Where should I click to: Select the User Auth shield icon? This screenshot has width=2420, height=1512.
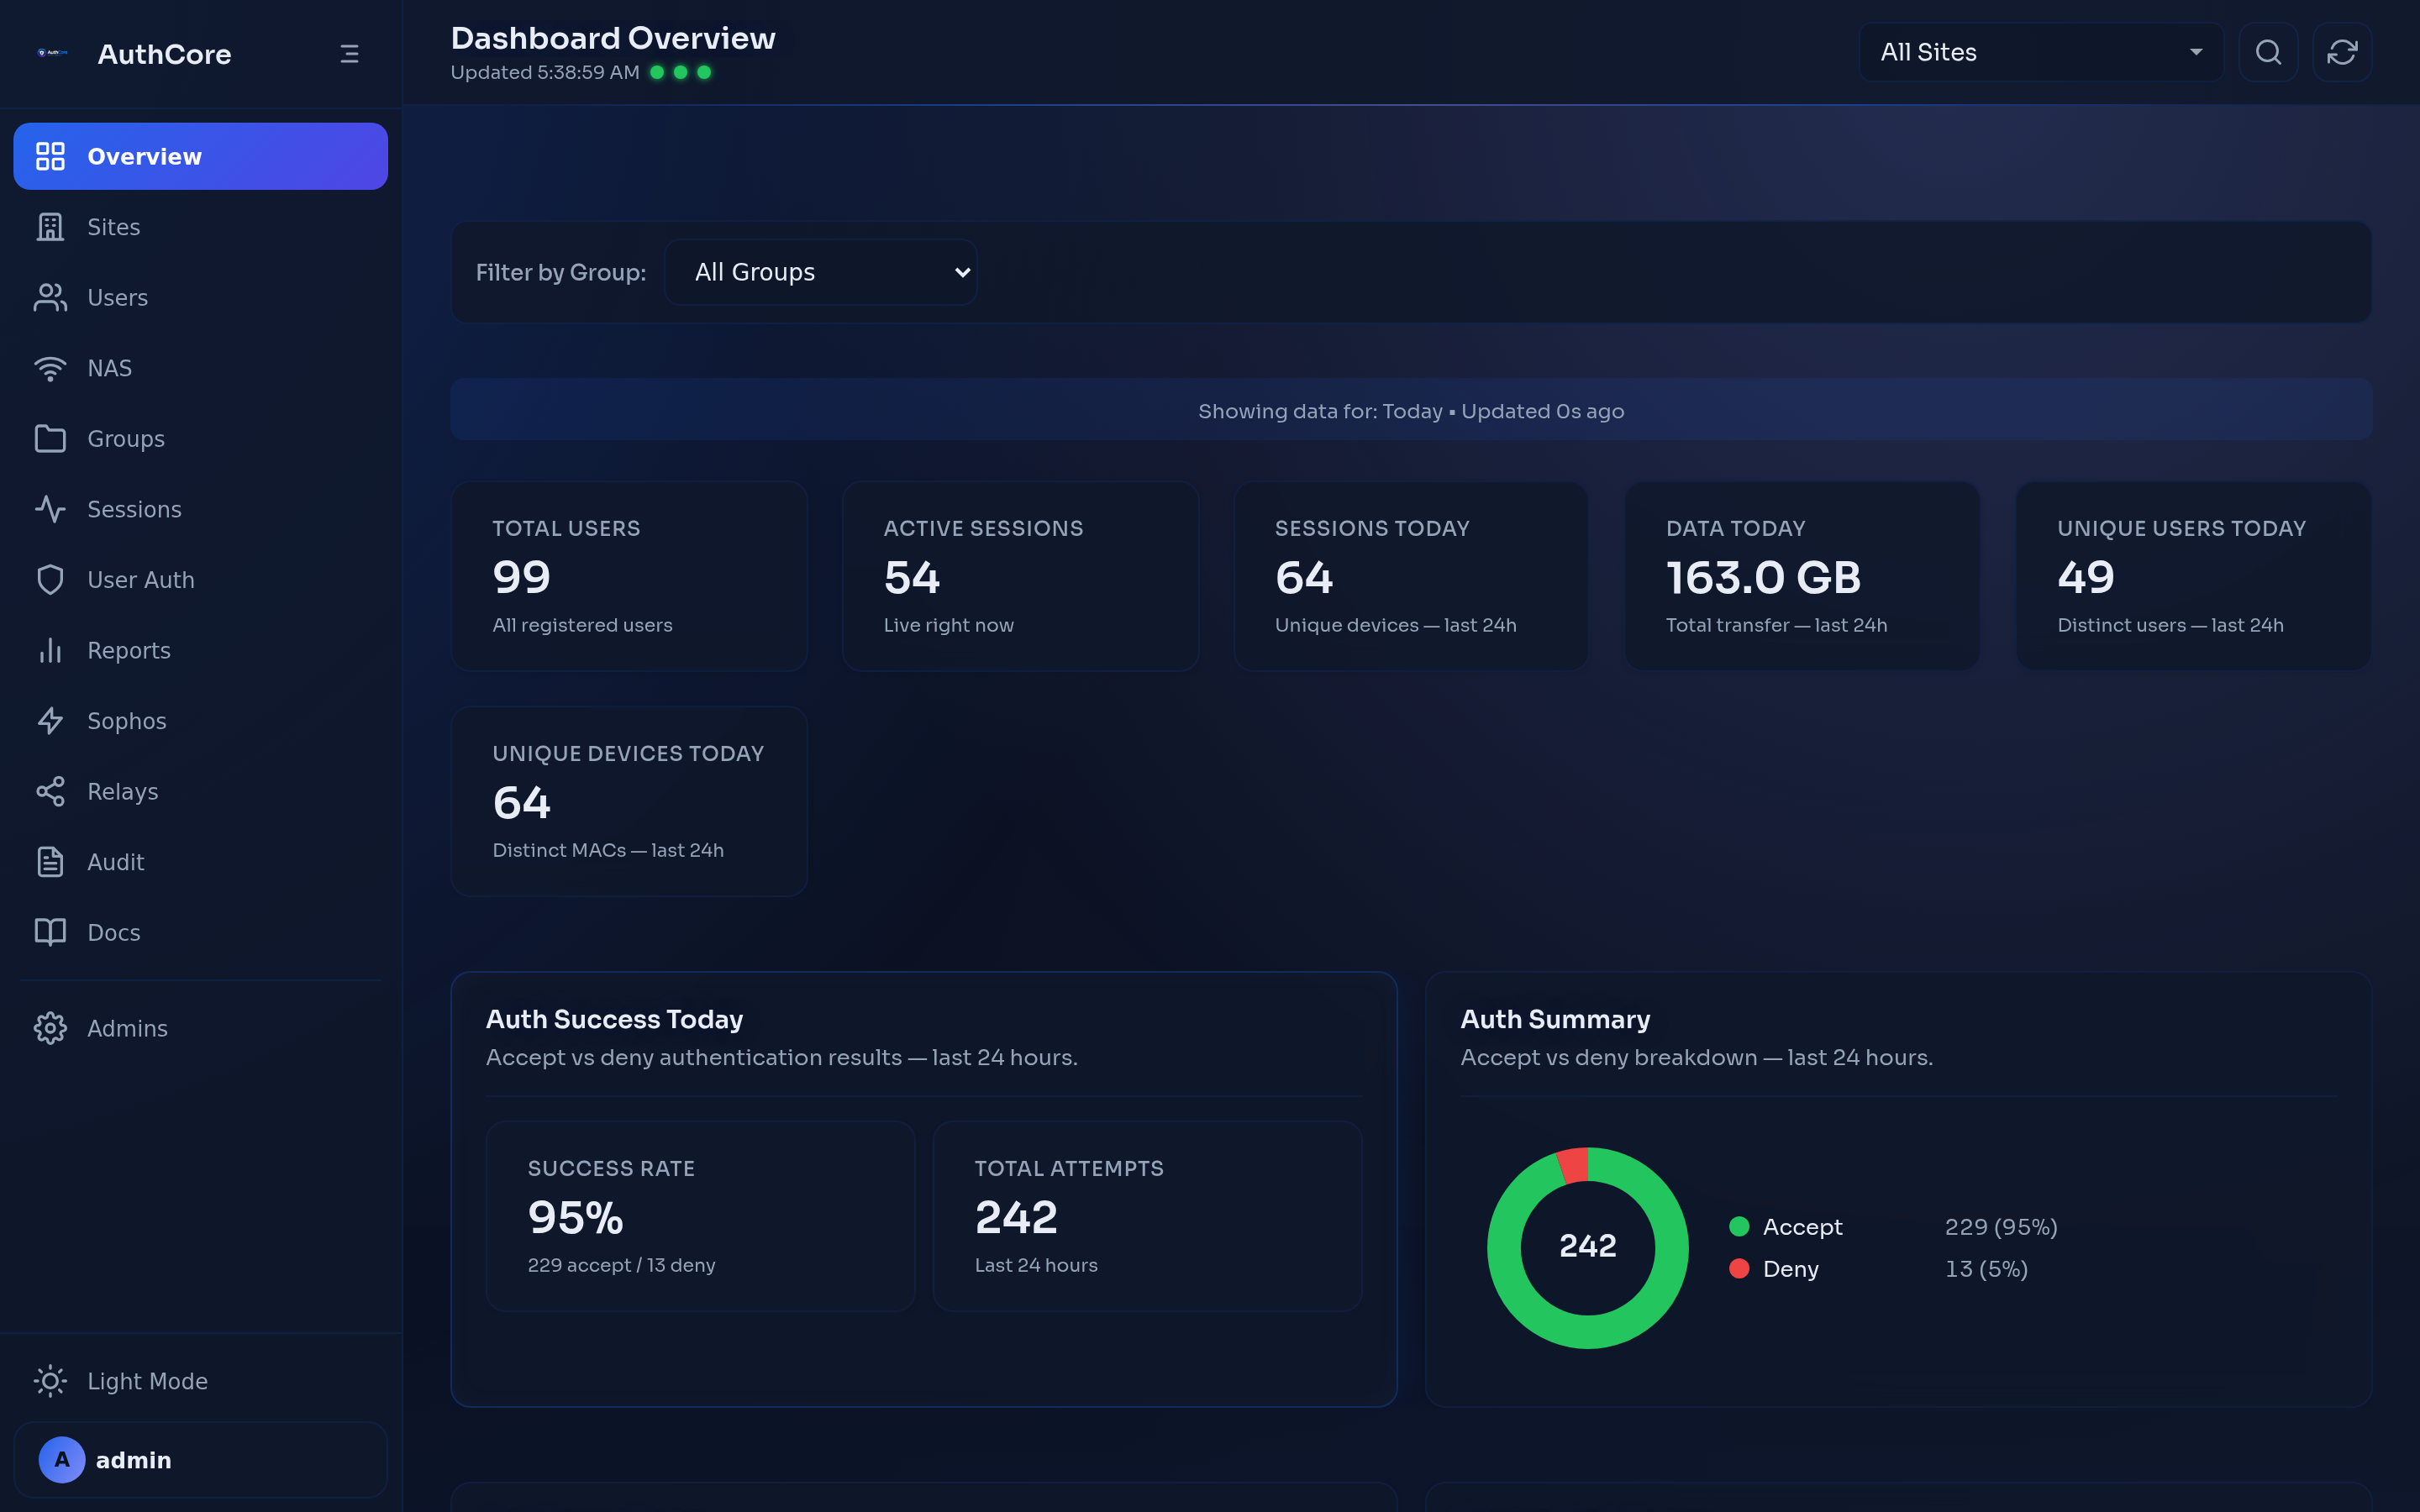coord(51,579)
